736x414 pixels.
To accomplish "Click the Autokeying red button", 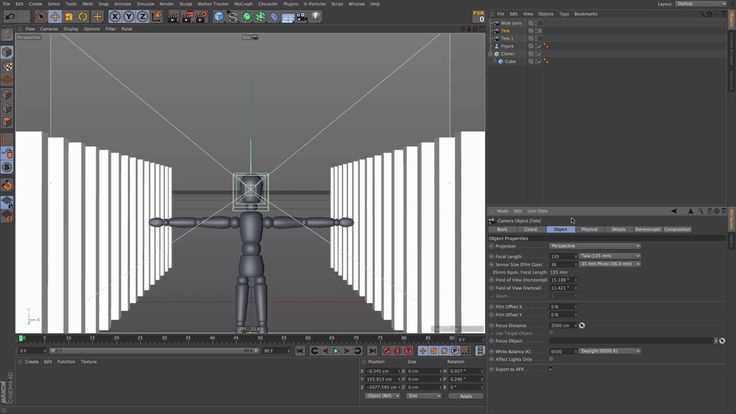I will [x=398, y=350].
